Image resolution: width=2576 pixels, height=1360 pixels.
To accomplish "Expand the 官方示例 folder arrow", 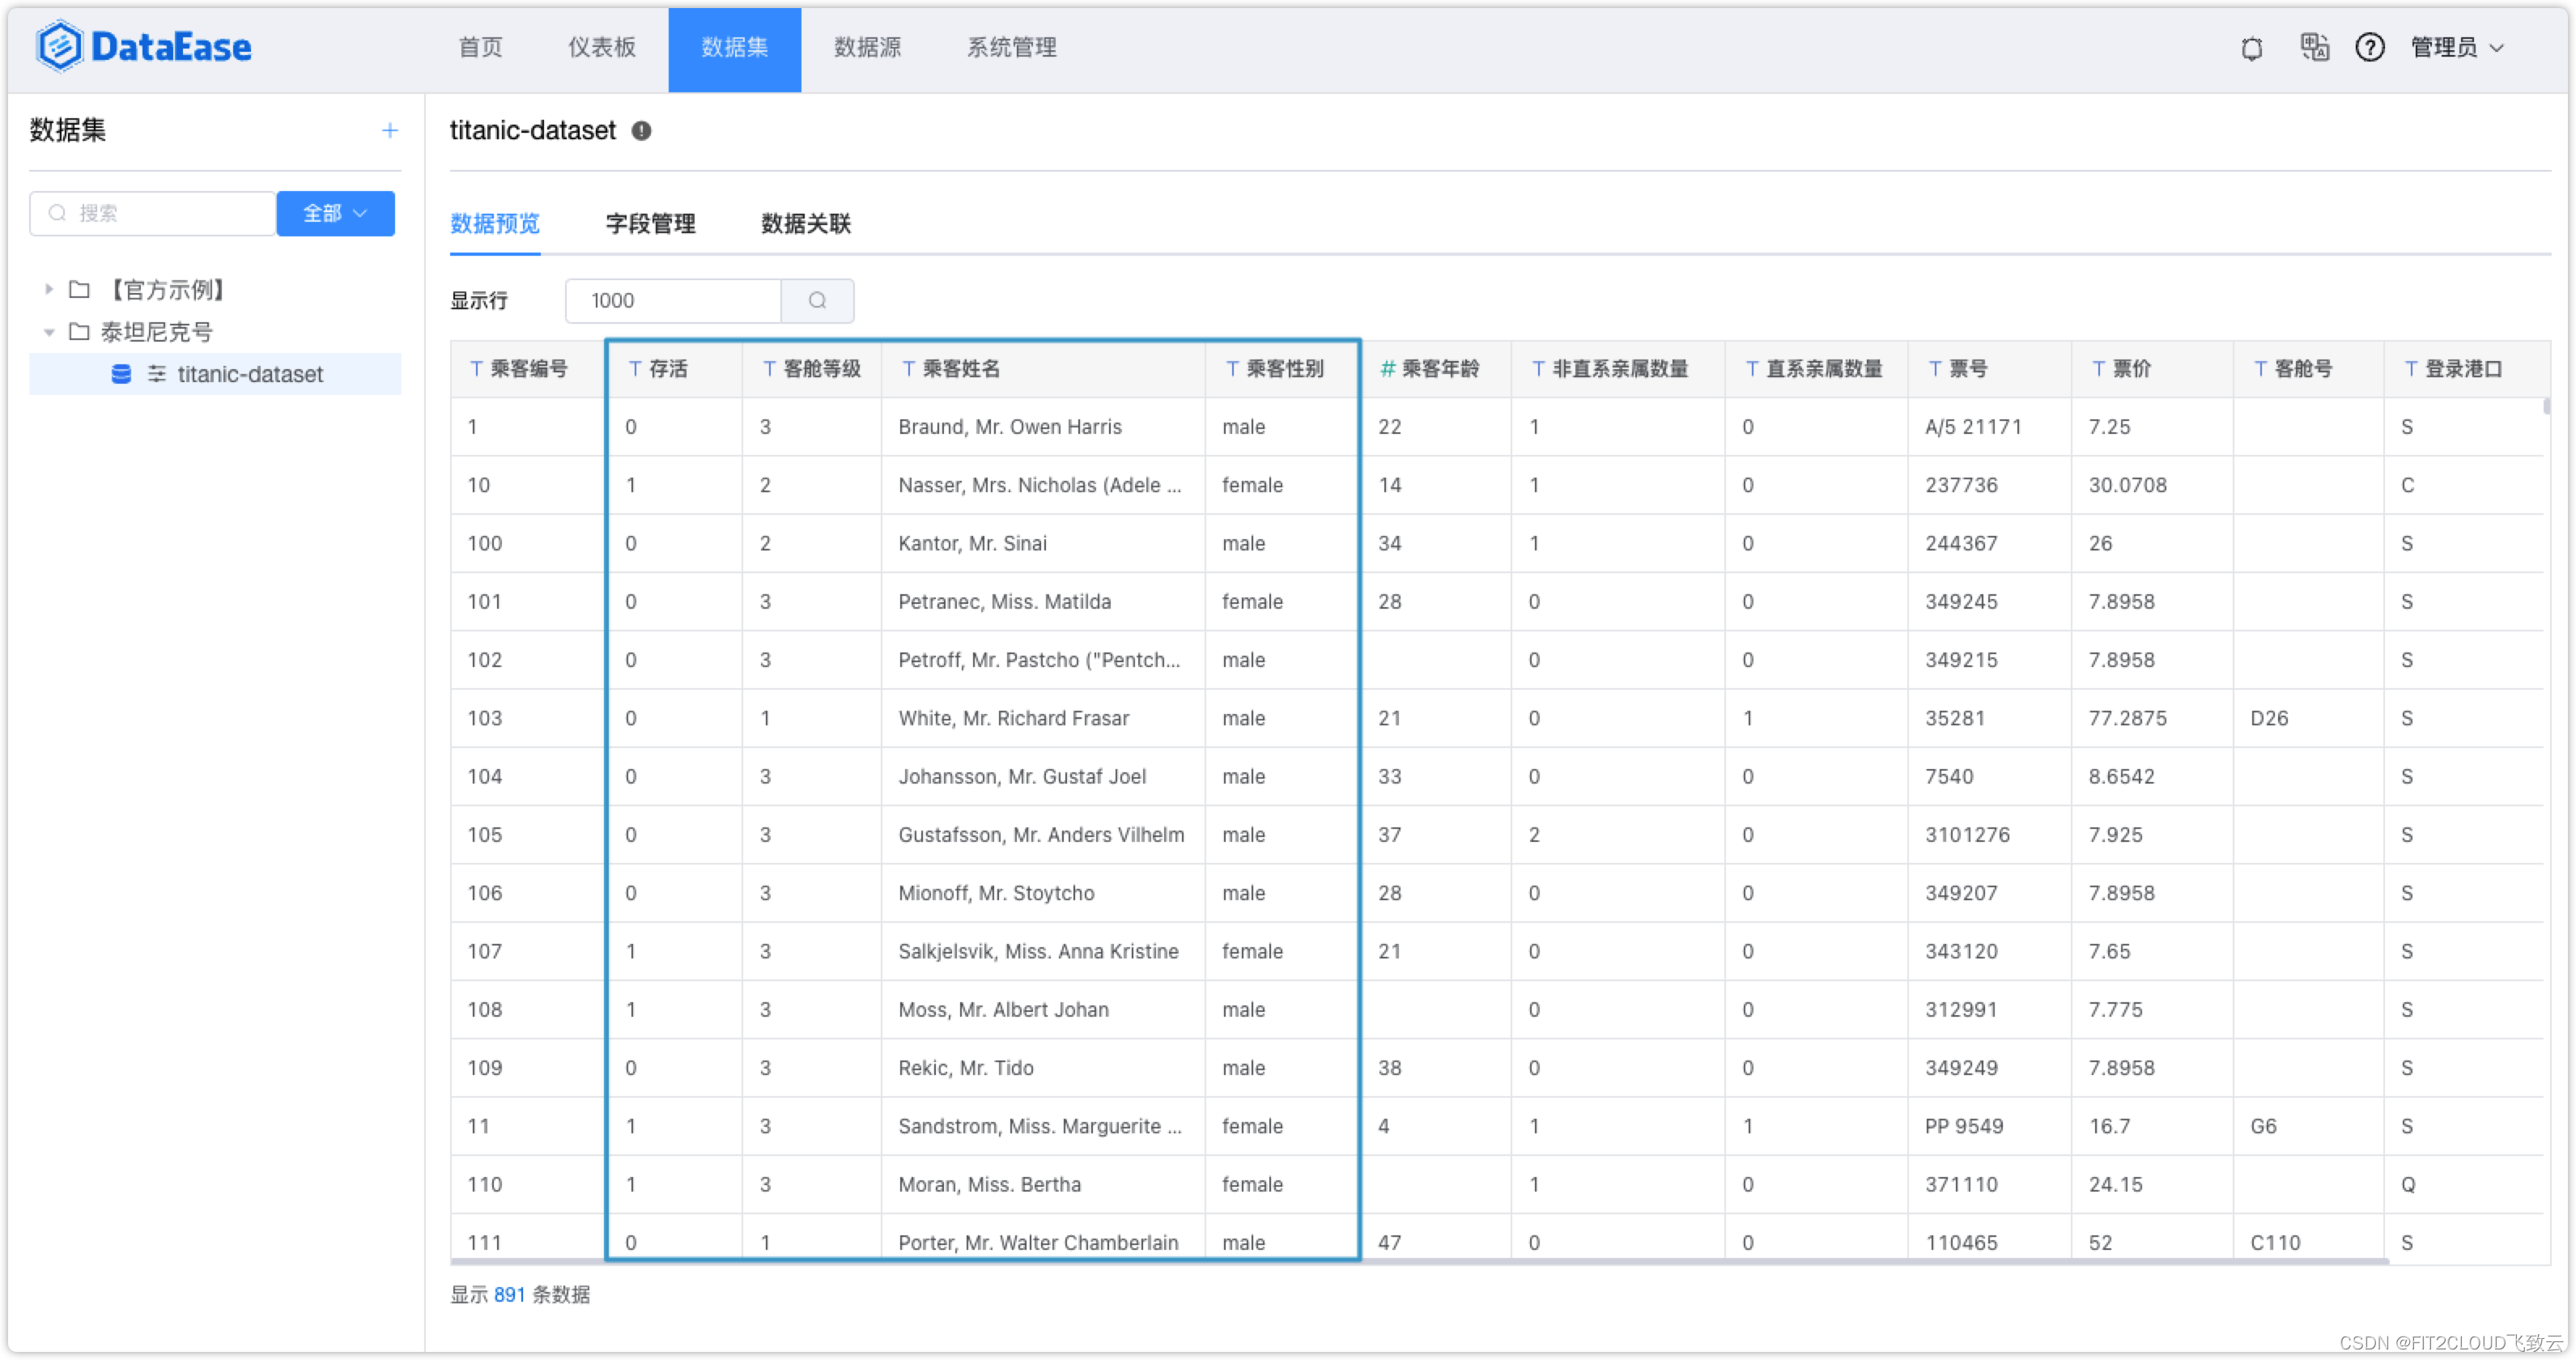I will pos(48,290).
